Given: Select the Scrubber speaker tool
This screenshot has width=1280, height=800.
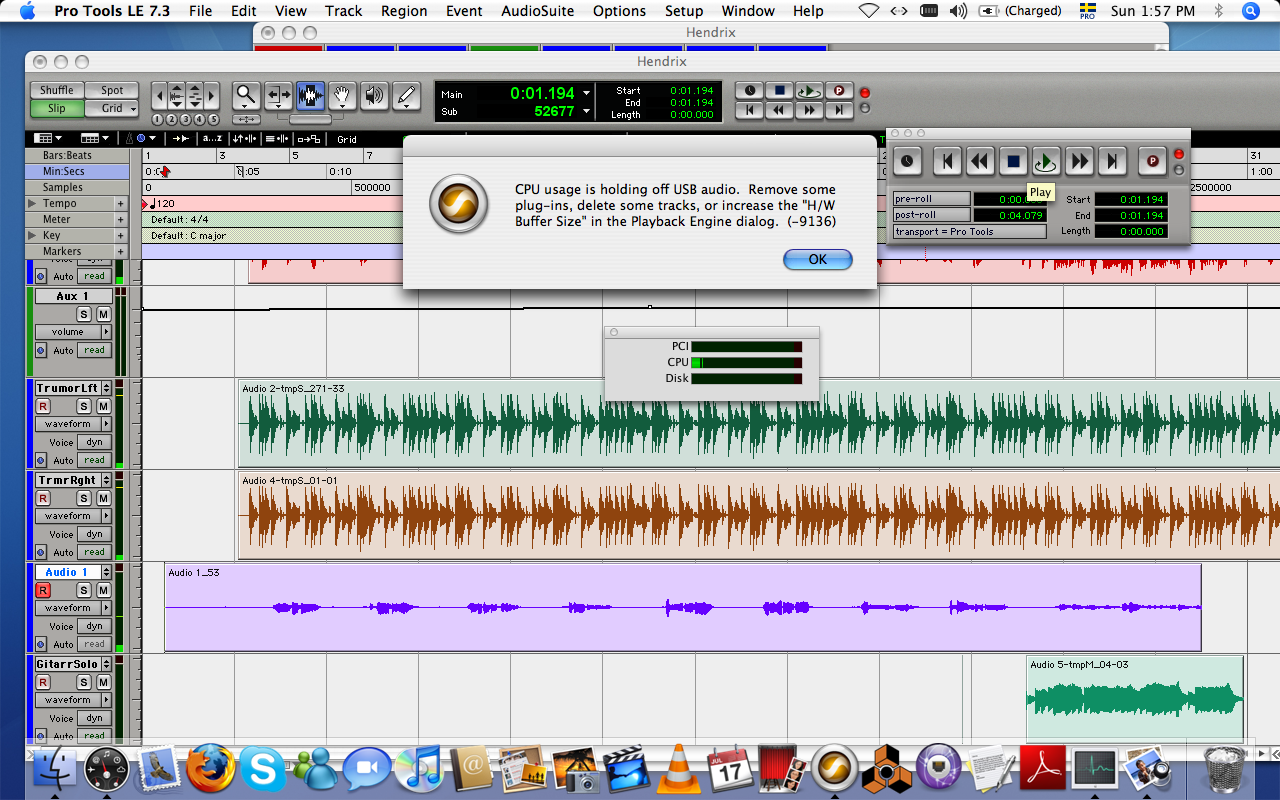Looking at the screenshot, I should (x=374, y=96).
